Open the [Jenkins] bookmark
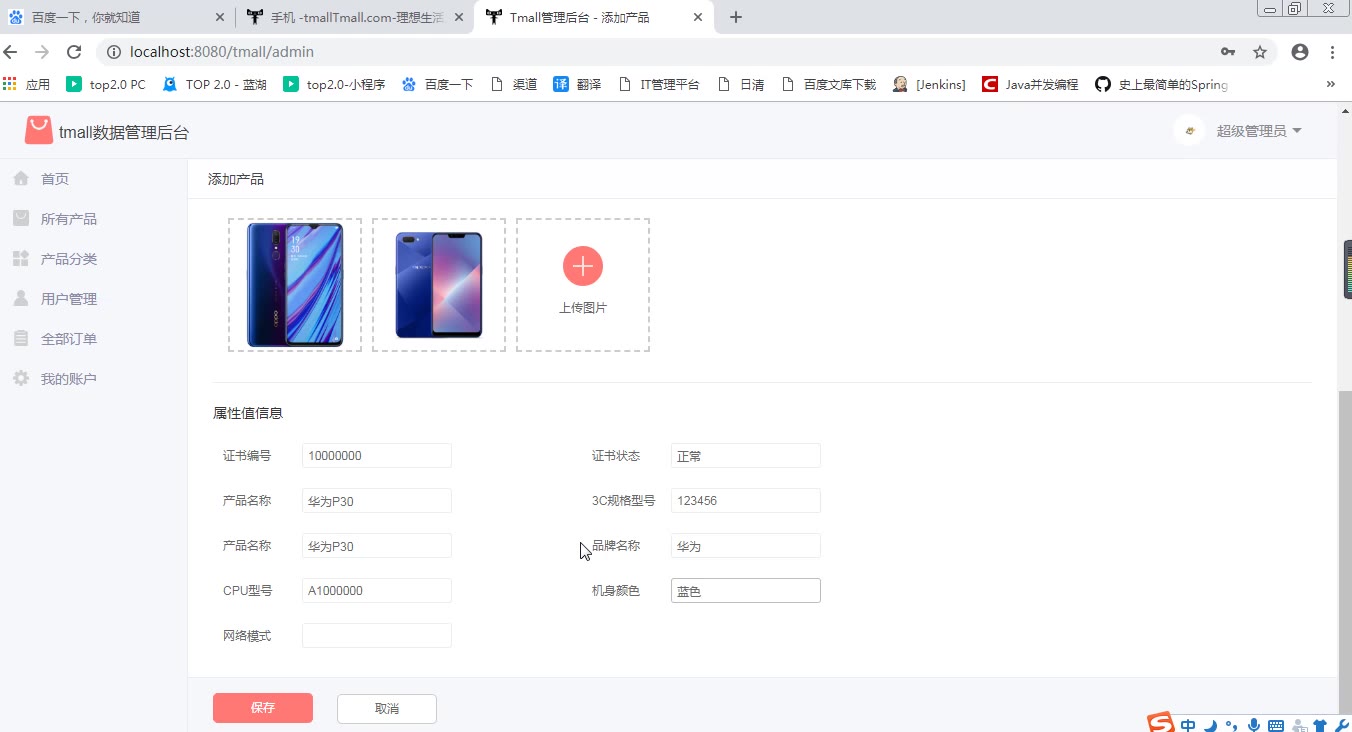Viewport: 1352px width, 732px height. 929,84
